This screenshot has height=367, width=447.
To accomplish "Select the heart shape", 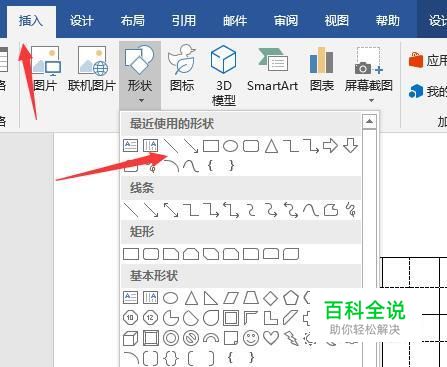I will pos(271,338).
